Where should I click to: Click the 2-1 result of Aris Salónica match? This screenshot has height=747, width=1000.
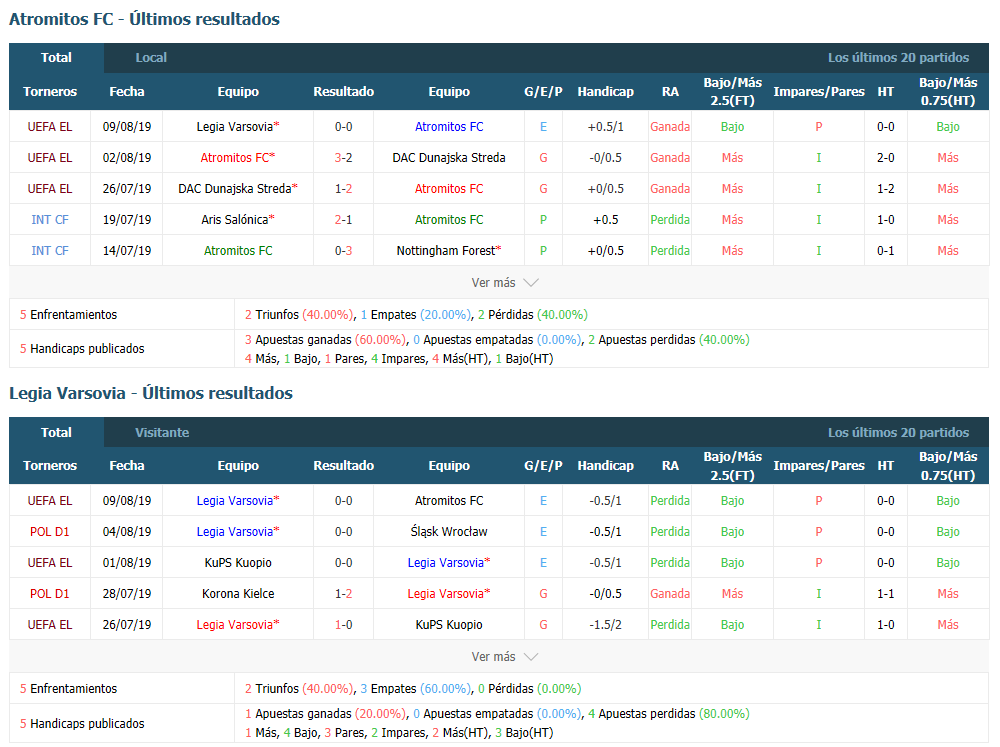pyautogui.click(x=344, y=219)
